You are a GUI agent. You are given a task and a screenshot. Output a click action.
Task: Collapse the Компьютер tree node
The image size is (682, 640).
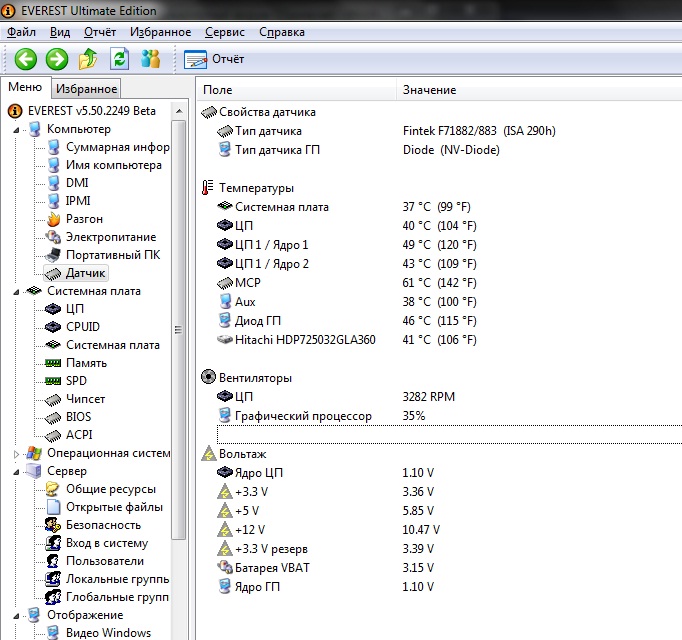click(x=16, y=129)
